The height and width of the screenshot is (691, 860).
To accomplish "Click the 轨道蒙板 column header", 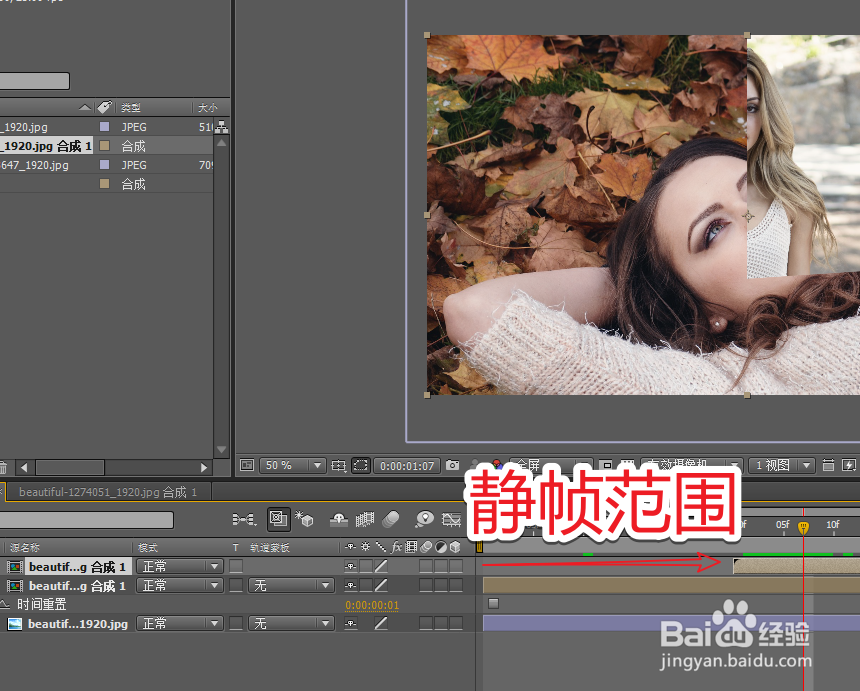I will pos(270,547).
